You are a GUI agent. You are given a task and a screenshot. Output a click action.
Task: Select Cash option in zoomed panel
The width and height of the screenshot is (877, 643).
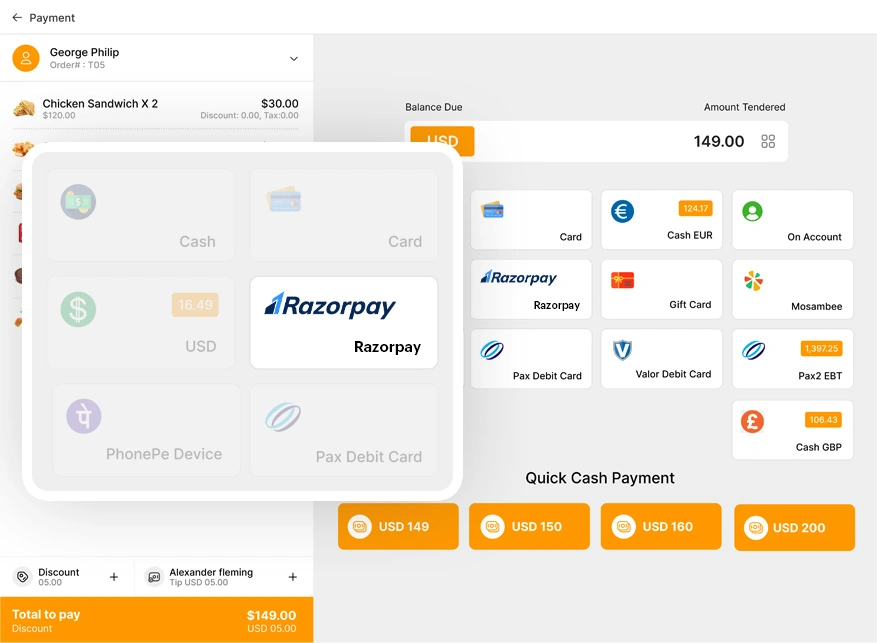[141, 215]
